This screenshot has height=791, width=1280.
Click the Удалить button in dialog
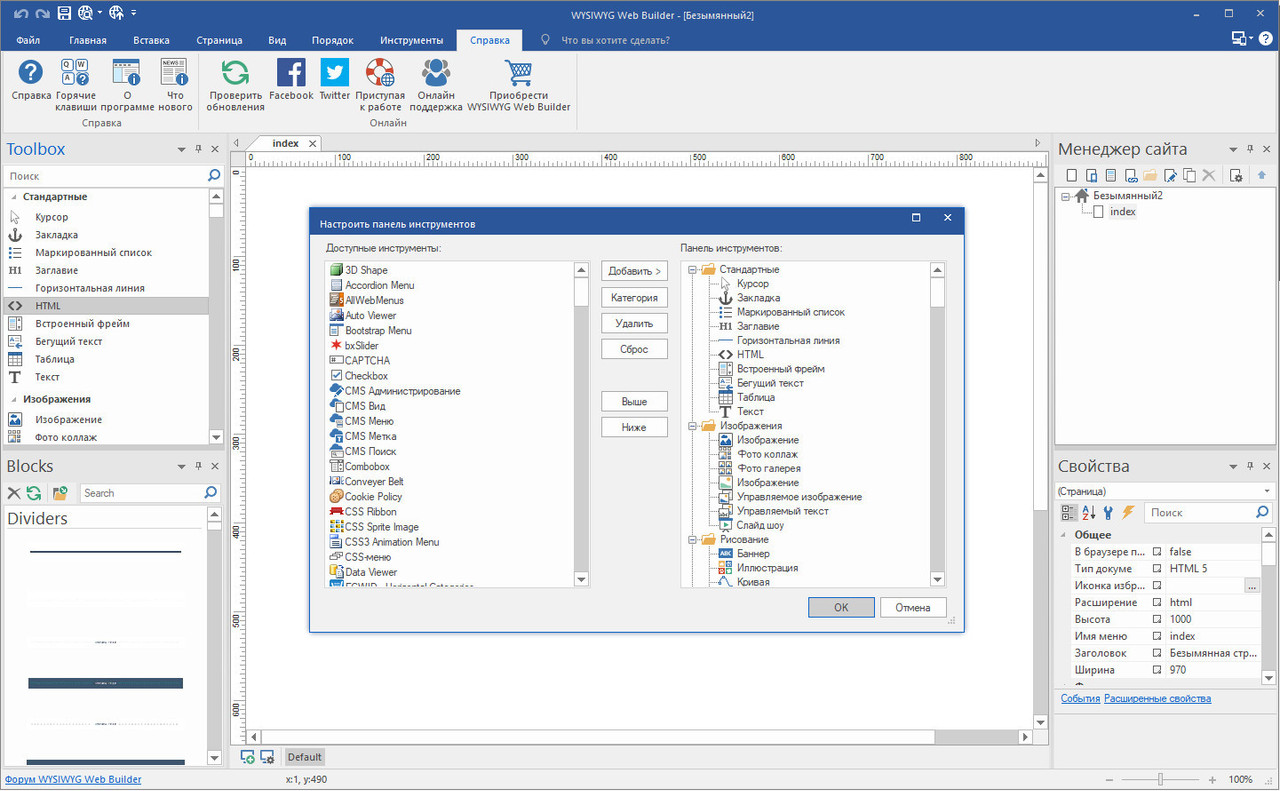[634, 323]
